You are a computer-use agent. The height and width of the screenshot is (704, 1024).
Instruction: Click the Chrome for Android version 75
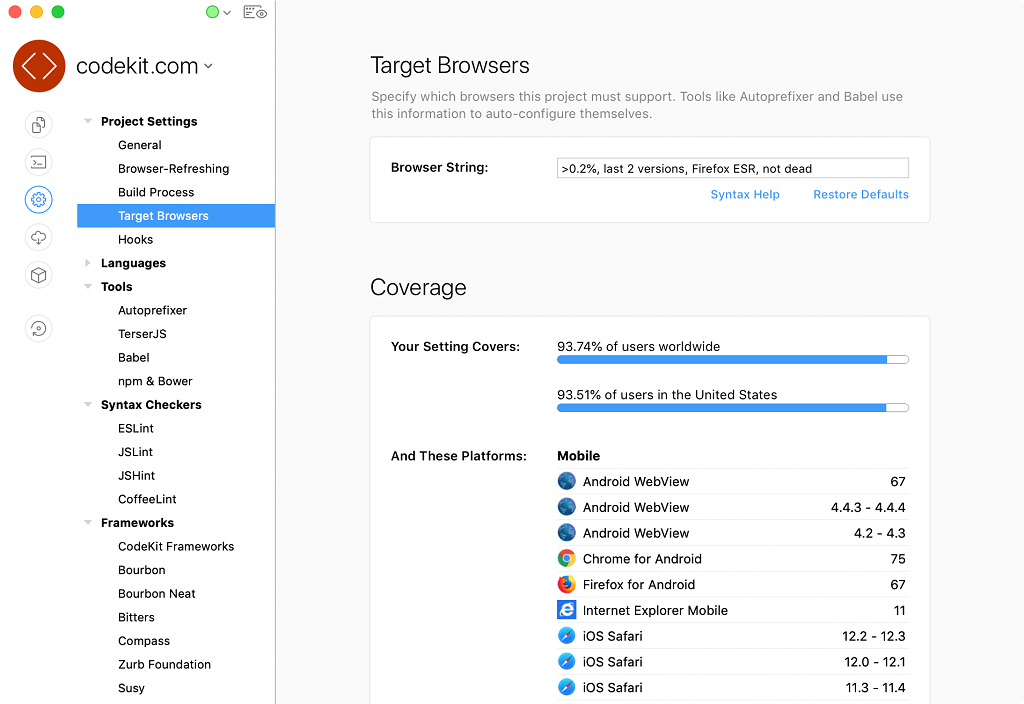pos(897,559)
